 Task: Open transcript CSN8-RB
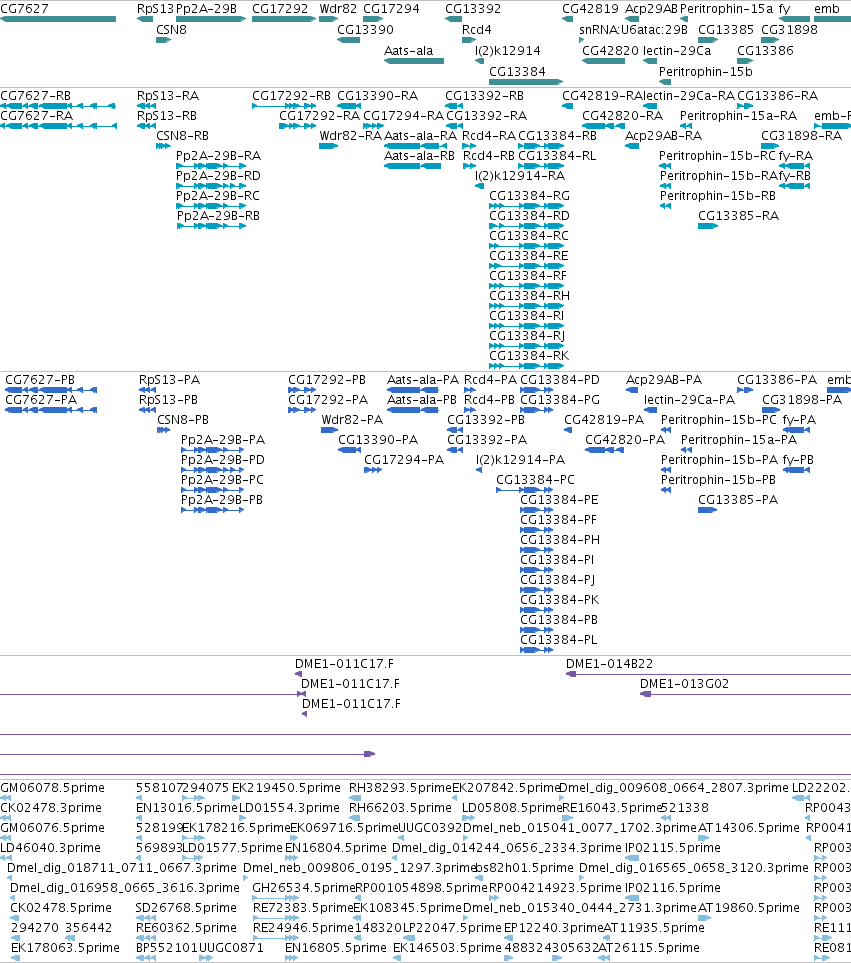(182, 136)
